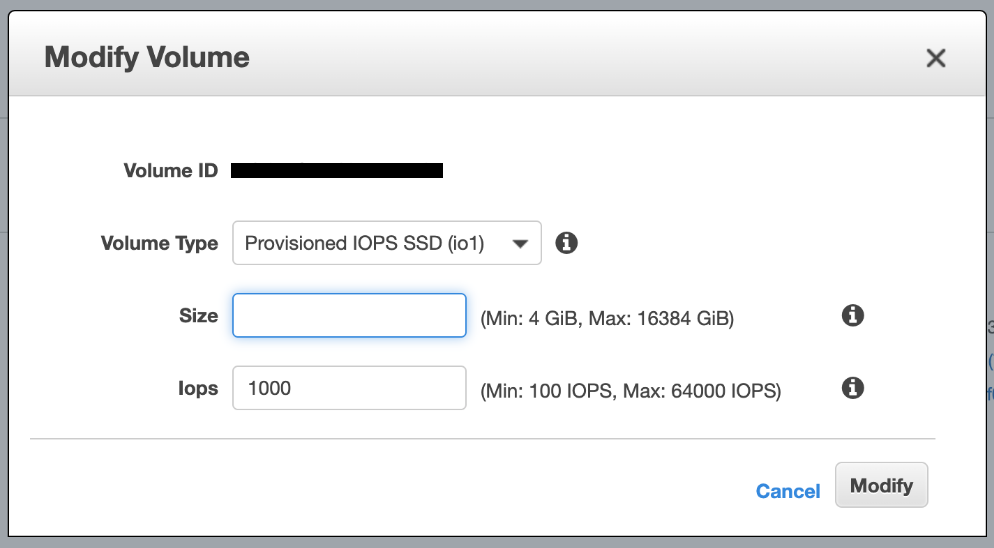Click the Iops field label
The image size is (994, 548).
(198, 388)
